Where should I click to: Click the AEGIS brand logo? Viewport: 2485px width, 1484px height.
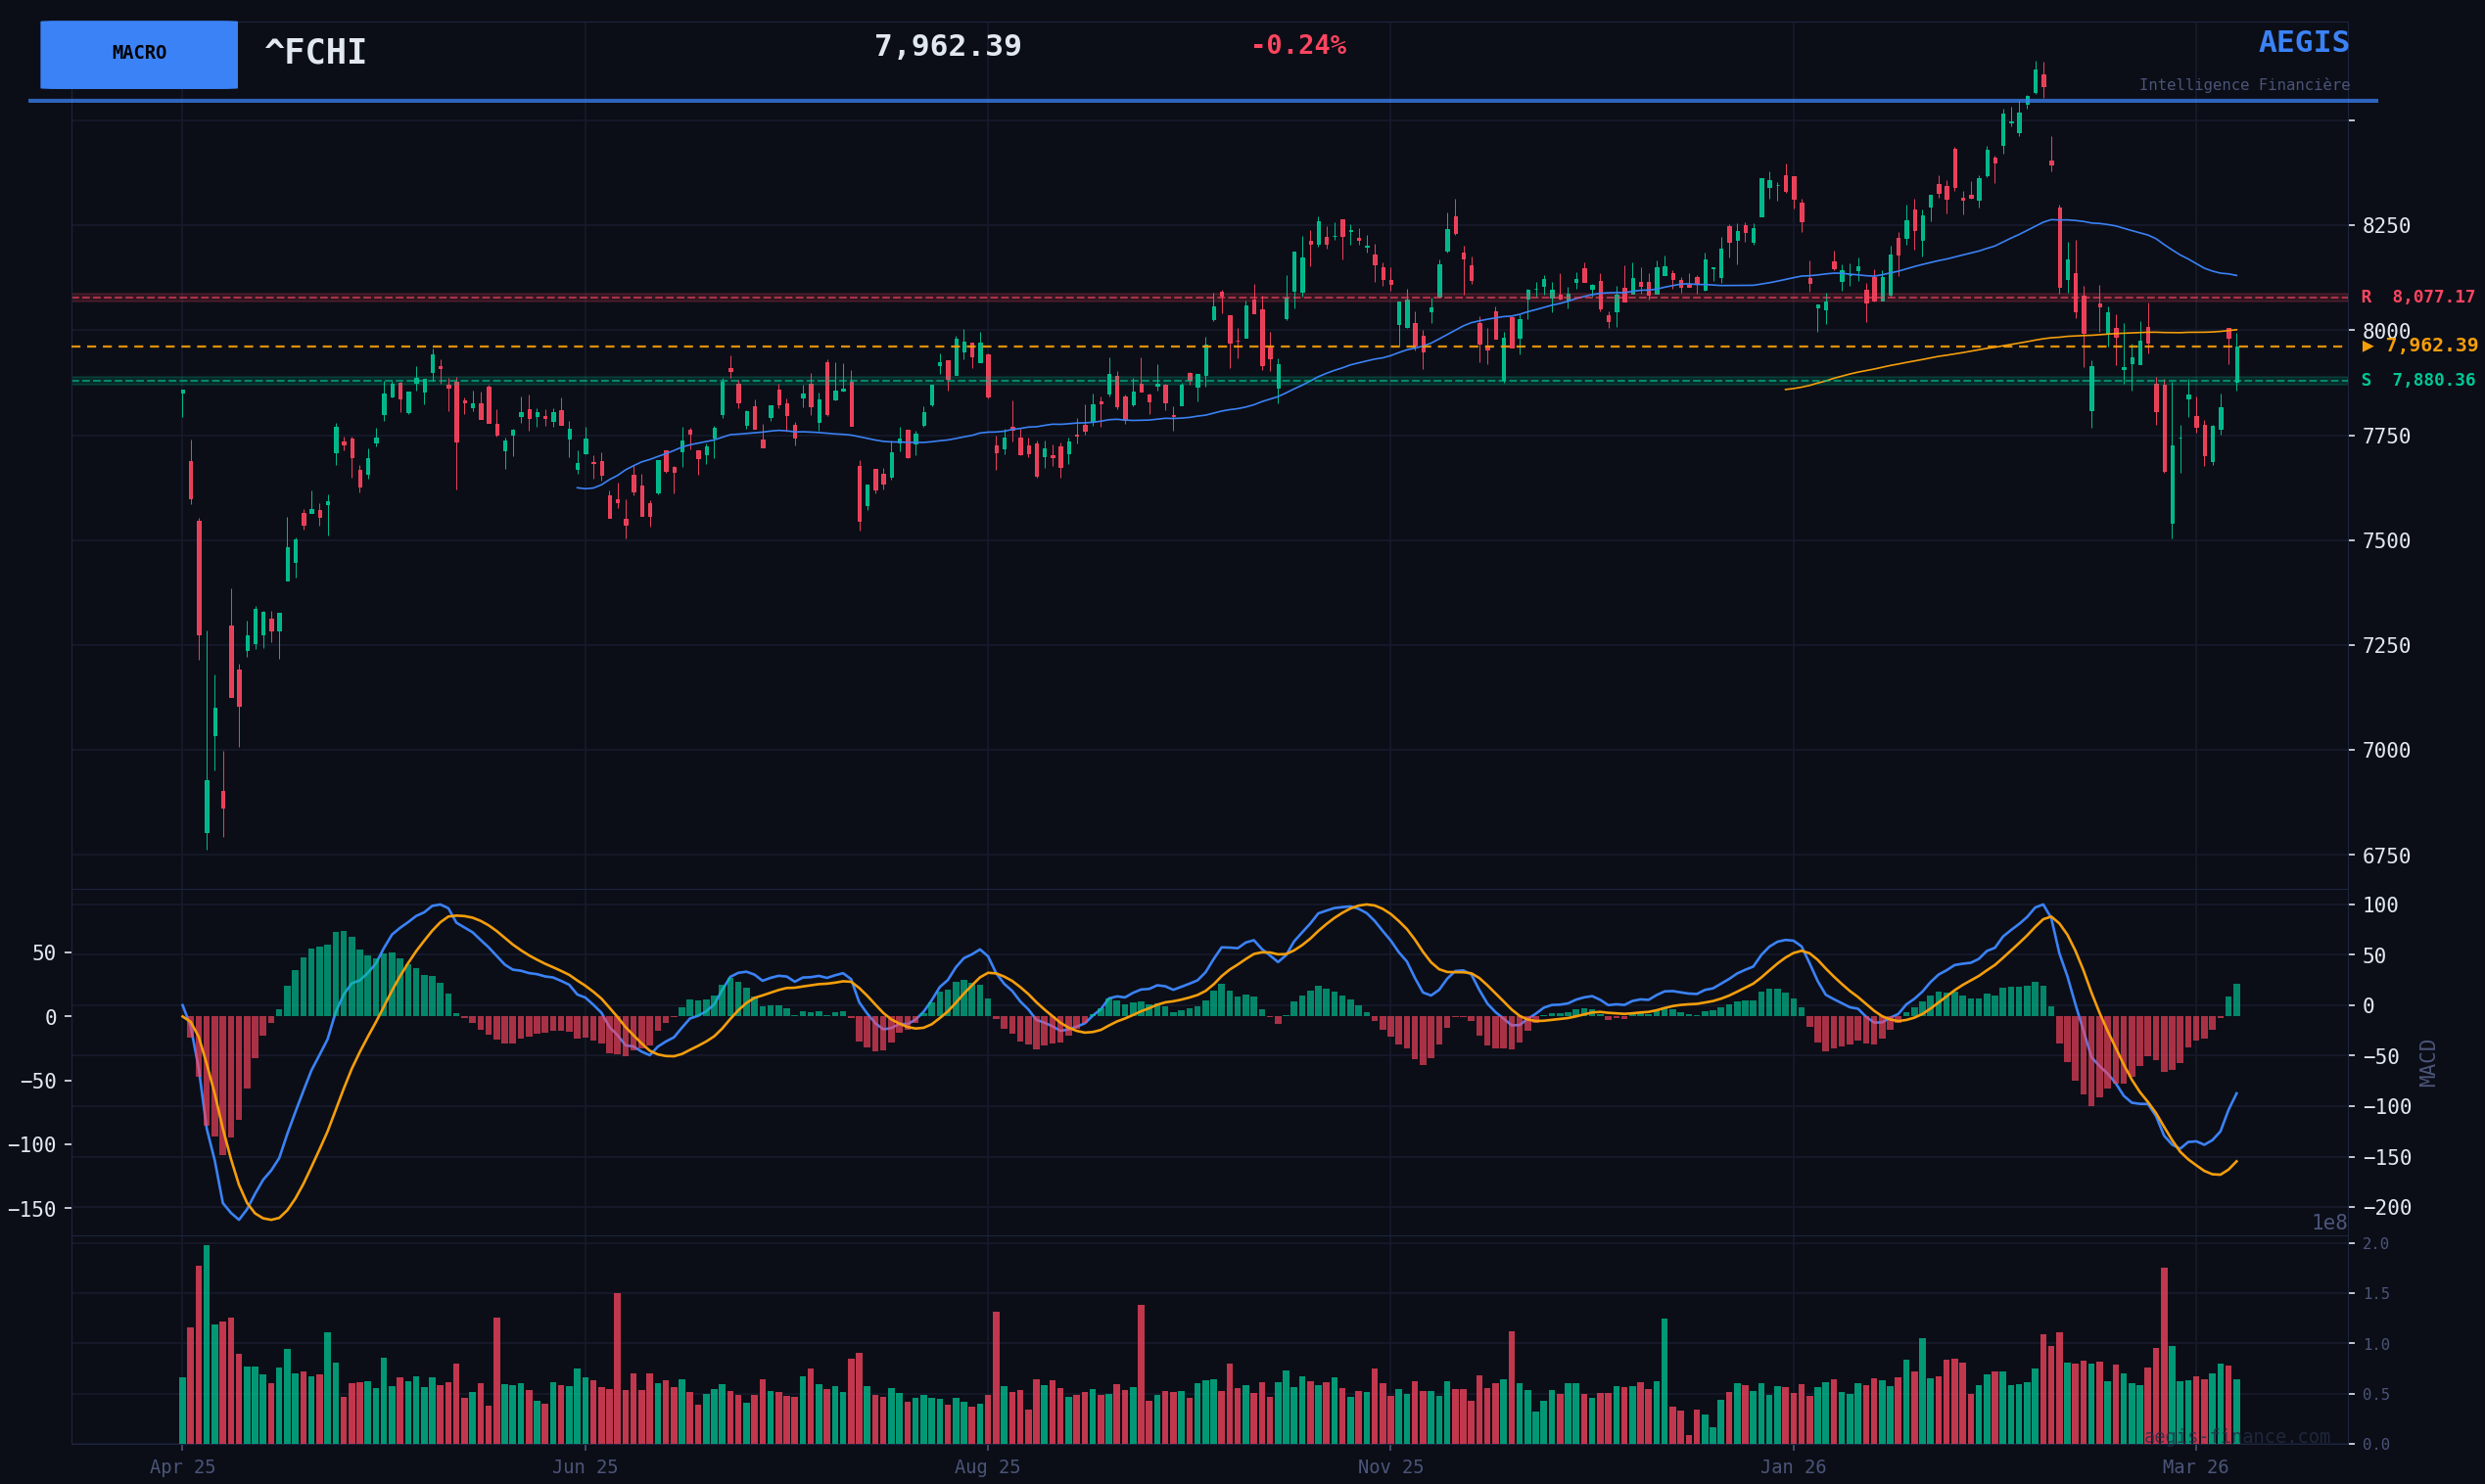pos(2303,43)
